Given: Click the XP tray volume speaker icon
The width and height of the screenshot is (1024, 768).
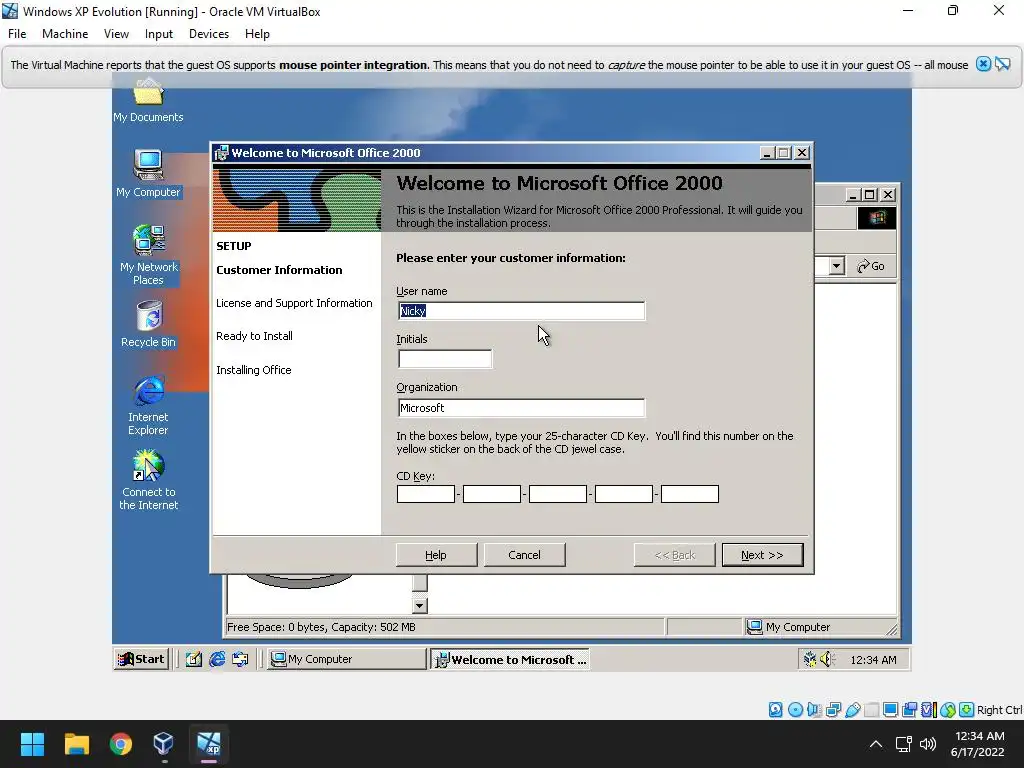Looking at the screenshot, I should click(827, 659).
